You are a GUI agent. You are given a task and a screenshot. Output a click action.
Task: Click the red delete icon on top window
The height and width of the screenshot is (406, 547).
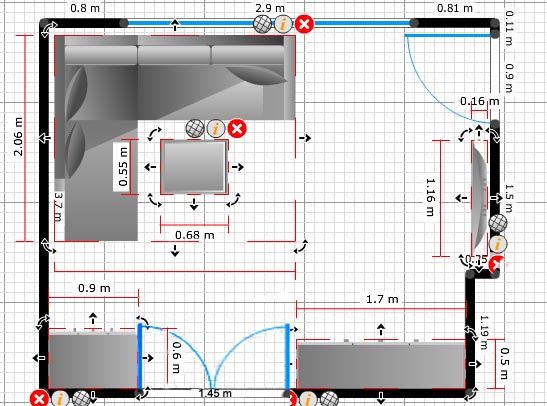pyautogui.click(x=304, y=24)
